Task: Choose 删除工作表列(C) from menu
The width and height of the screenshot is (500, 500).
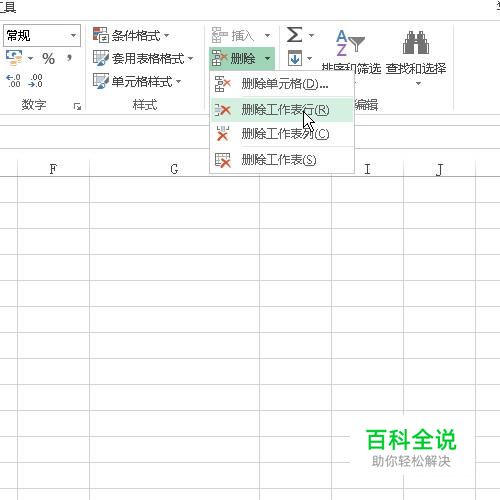Action: (282, 134)
